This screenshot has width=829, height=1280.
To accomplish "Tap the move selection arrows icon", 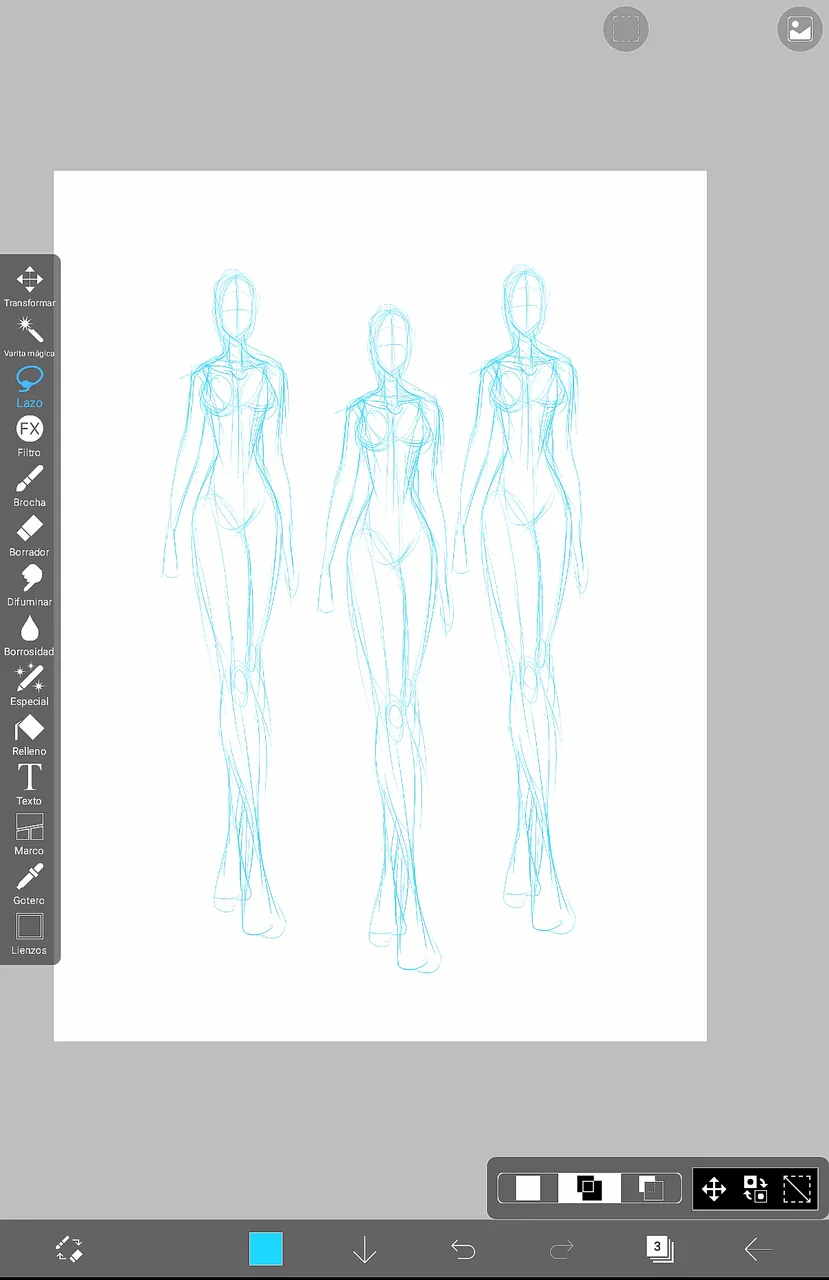I will pyautogui.click(x=714, y=1189).
